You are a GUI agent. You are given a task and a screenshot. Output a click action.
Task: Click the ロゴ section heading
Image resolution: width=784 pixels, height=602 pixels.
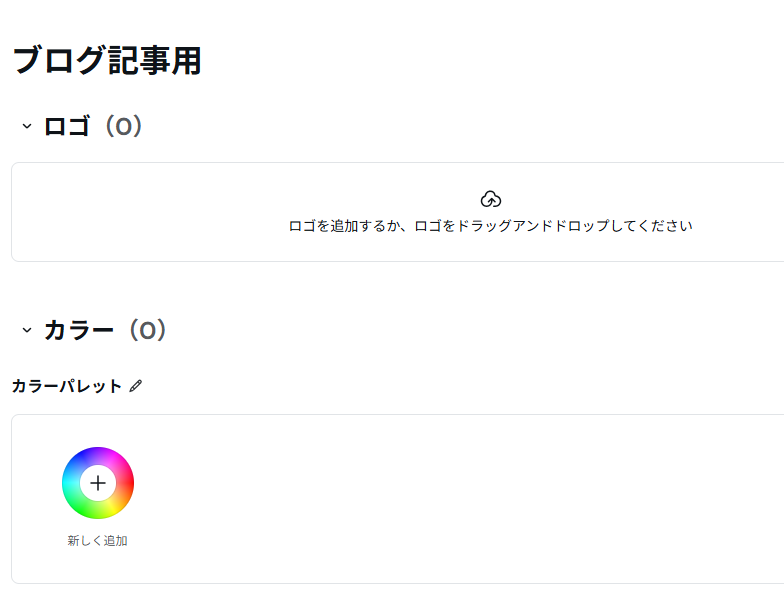(x=67, y=127)
